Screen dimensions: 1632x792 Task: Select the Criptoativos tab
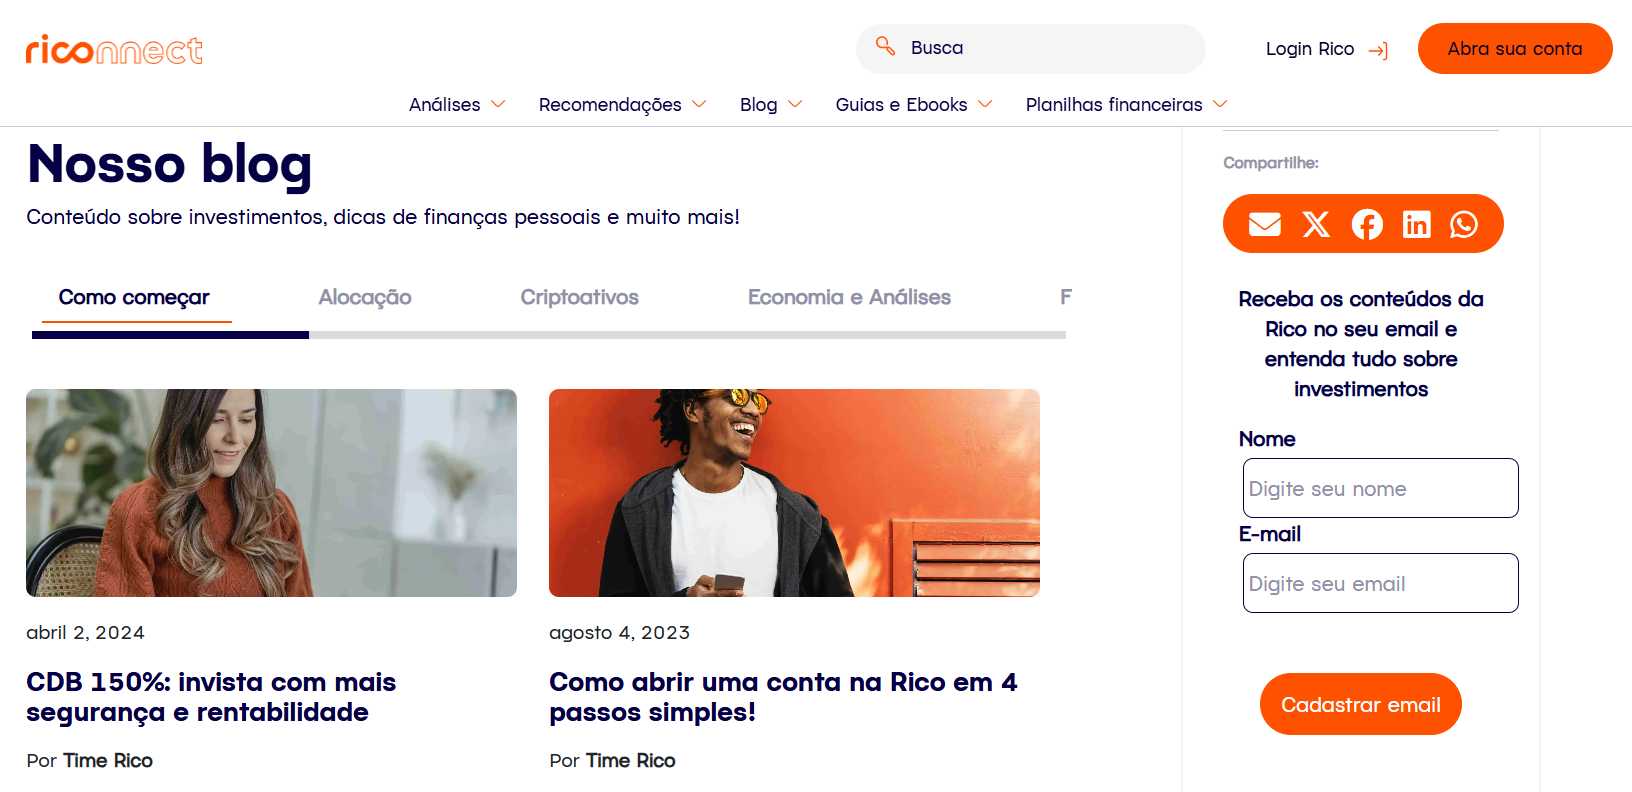[579, 297]
